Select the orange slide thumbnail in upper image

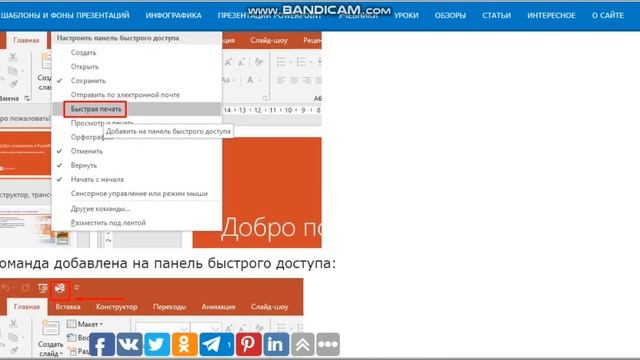coord(25,153)
